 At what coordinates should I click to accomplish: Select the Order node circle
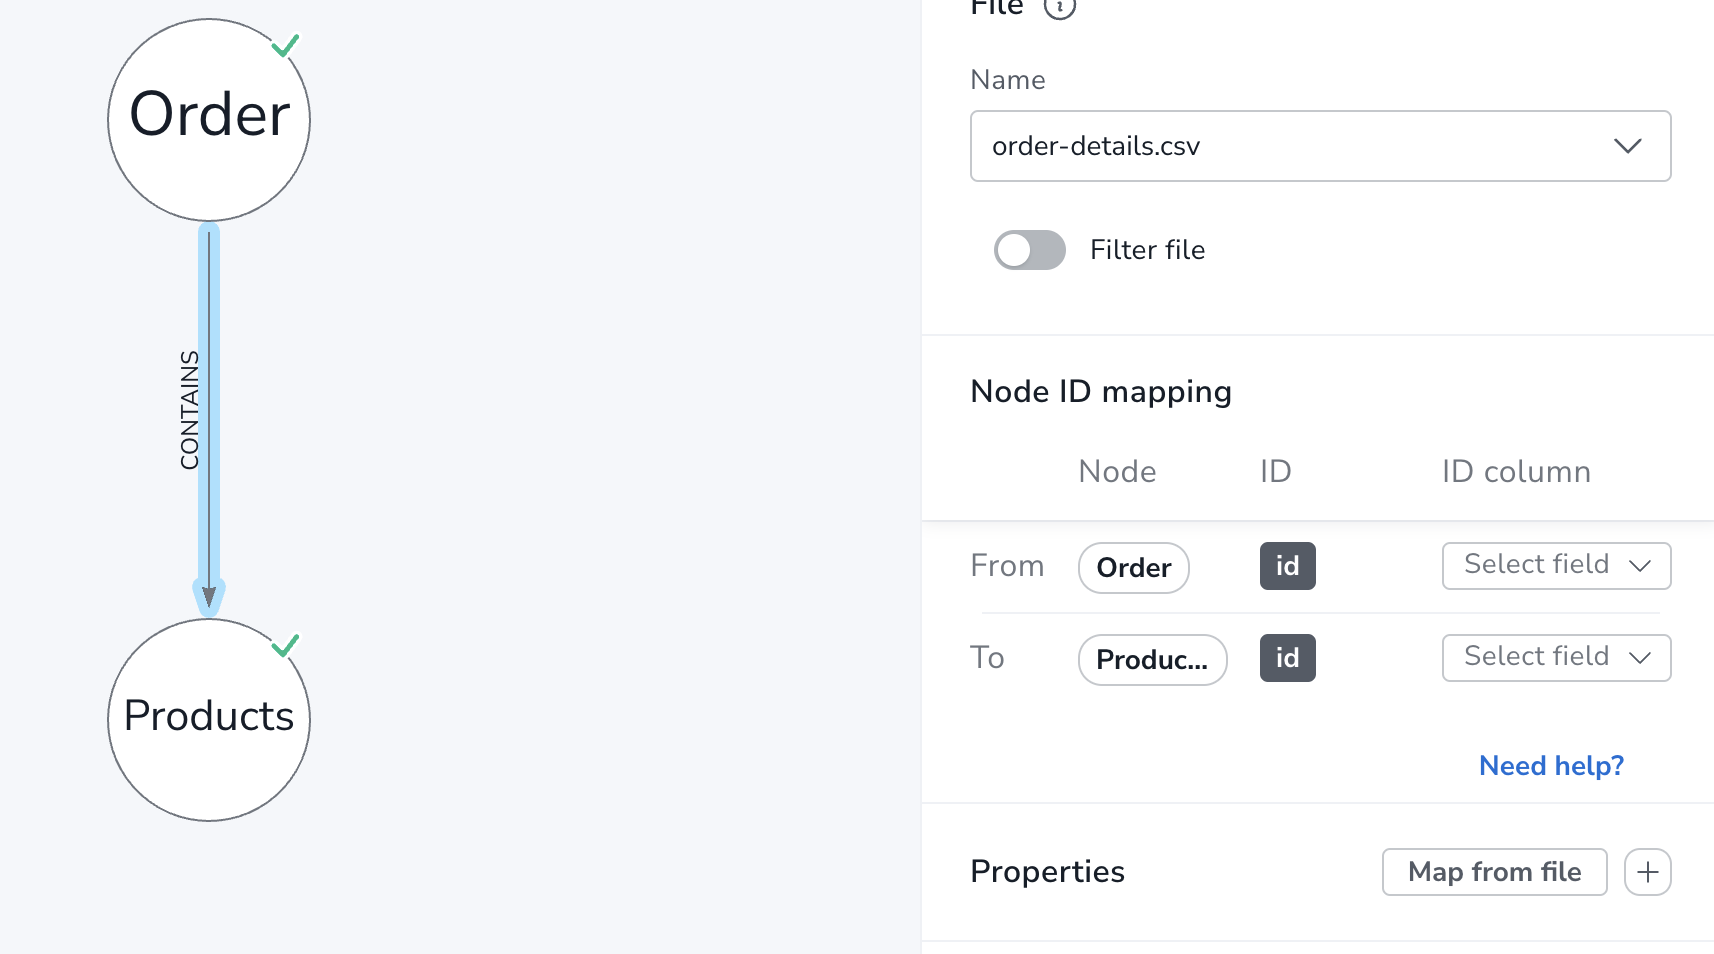209,120
